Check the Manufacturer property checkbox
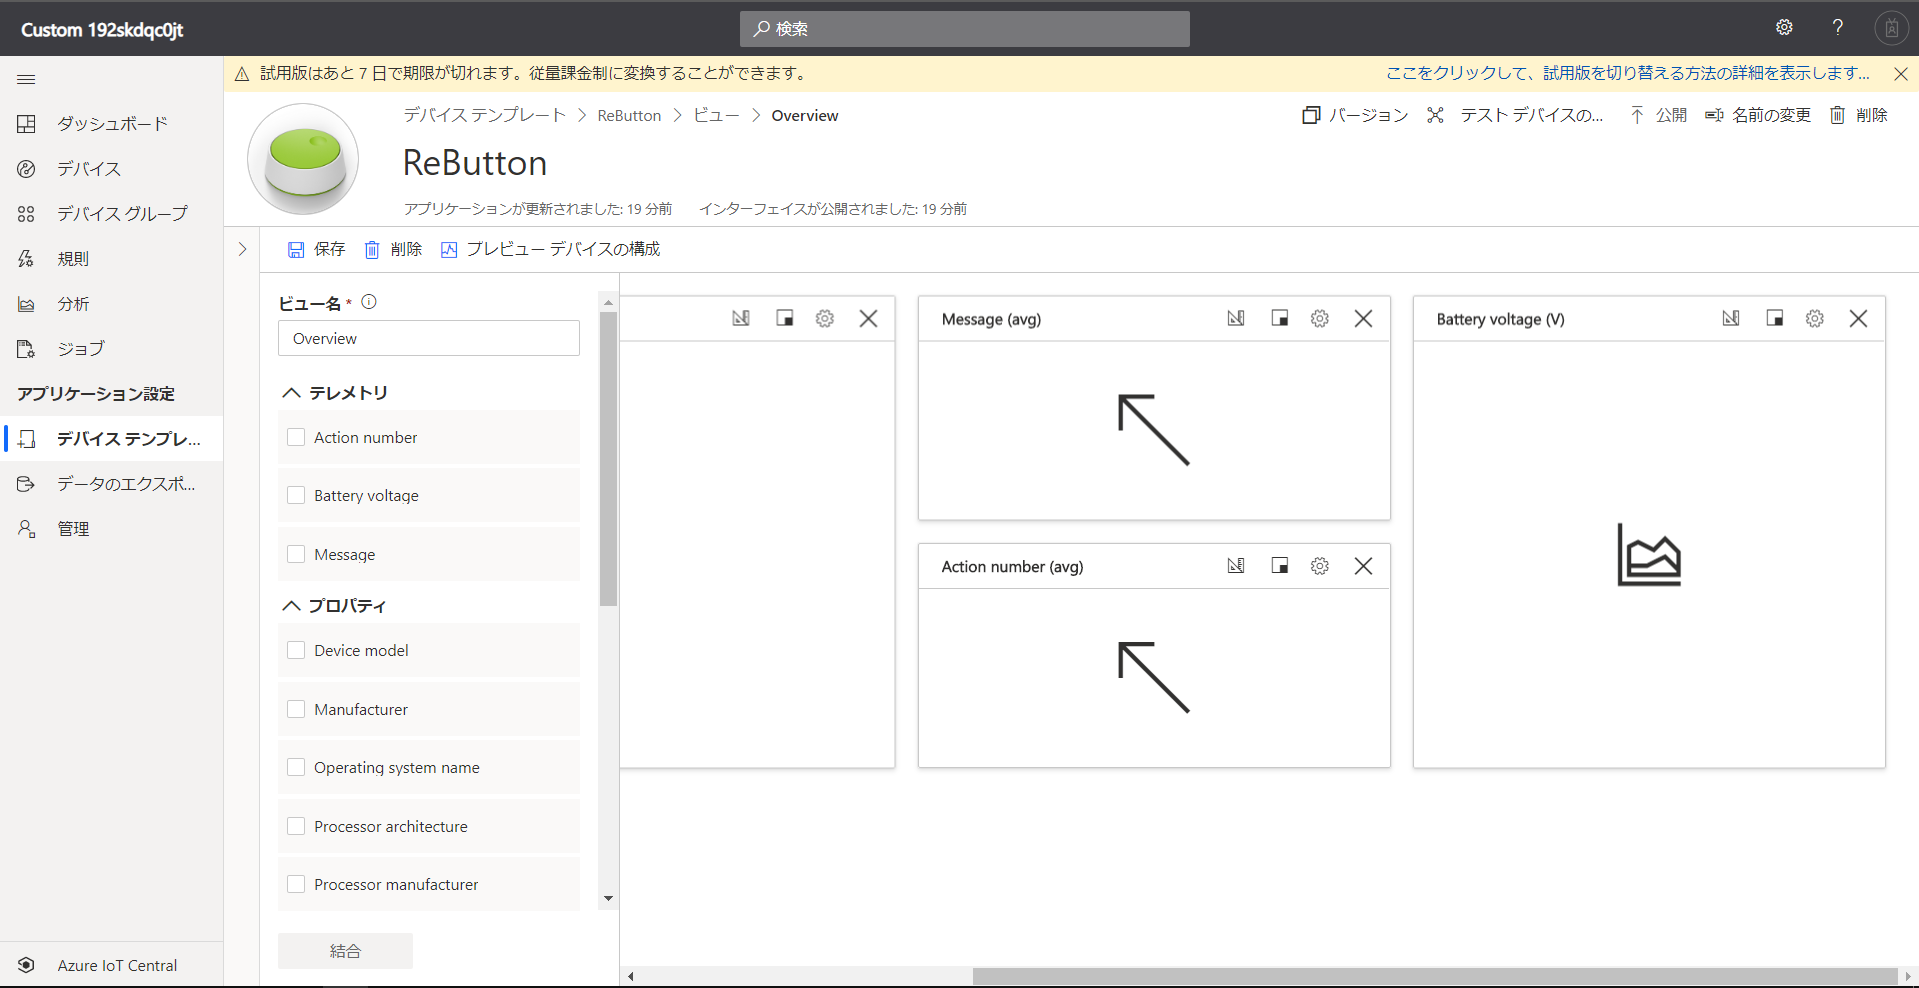 (x=296, y=709)
